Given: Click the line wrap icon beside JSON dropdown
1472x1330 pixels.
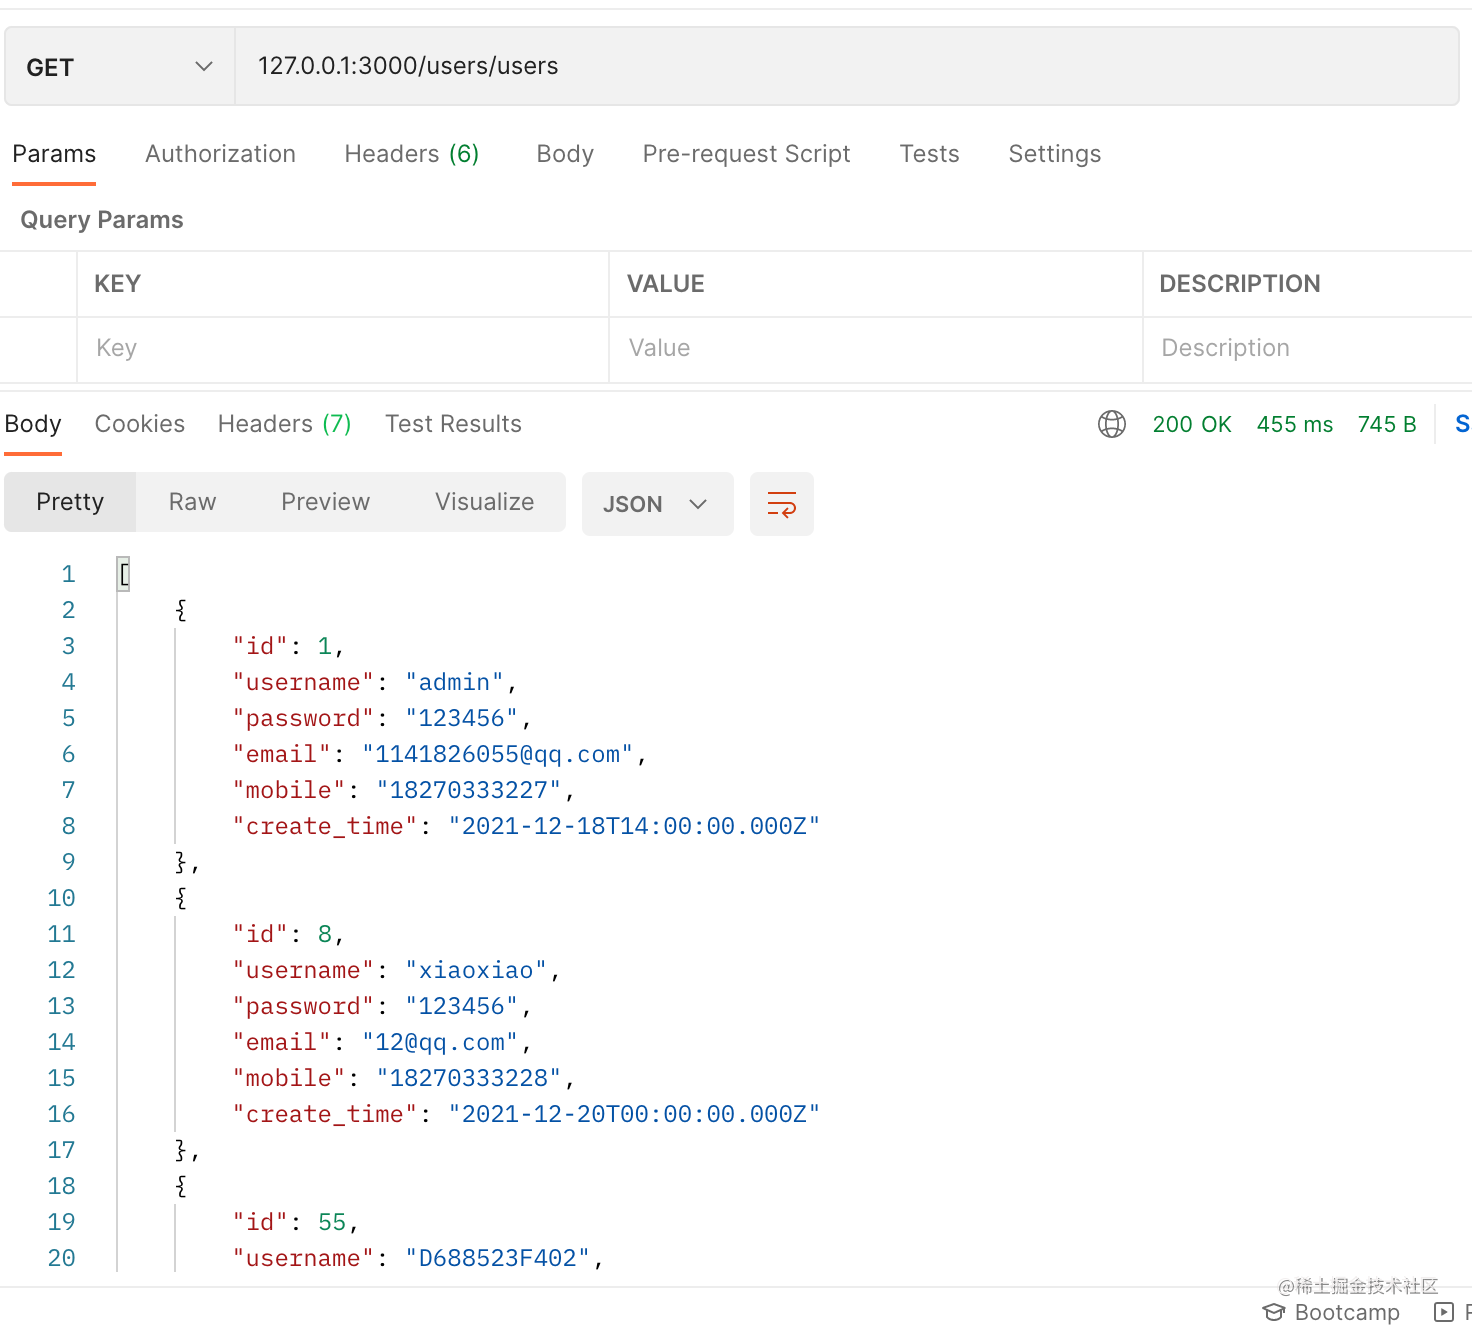Looking at the screenshot, I should pyautogui.click(x=781, y=504).
